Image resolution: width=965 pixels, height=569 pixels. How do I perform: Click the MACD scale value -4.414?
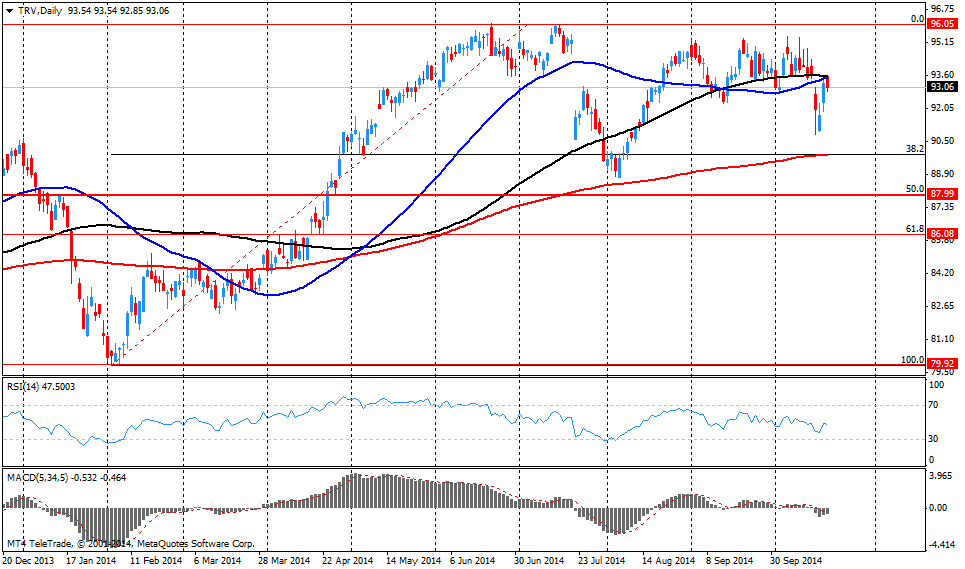coord(942,544)
